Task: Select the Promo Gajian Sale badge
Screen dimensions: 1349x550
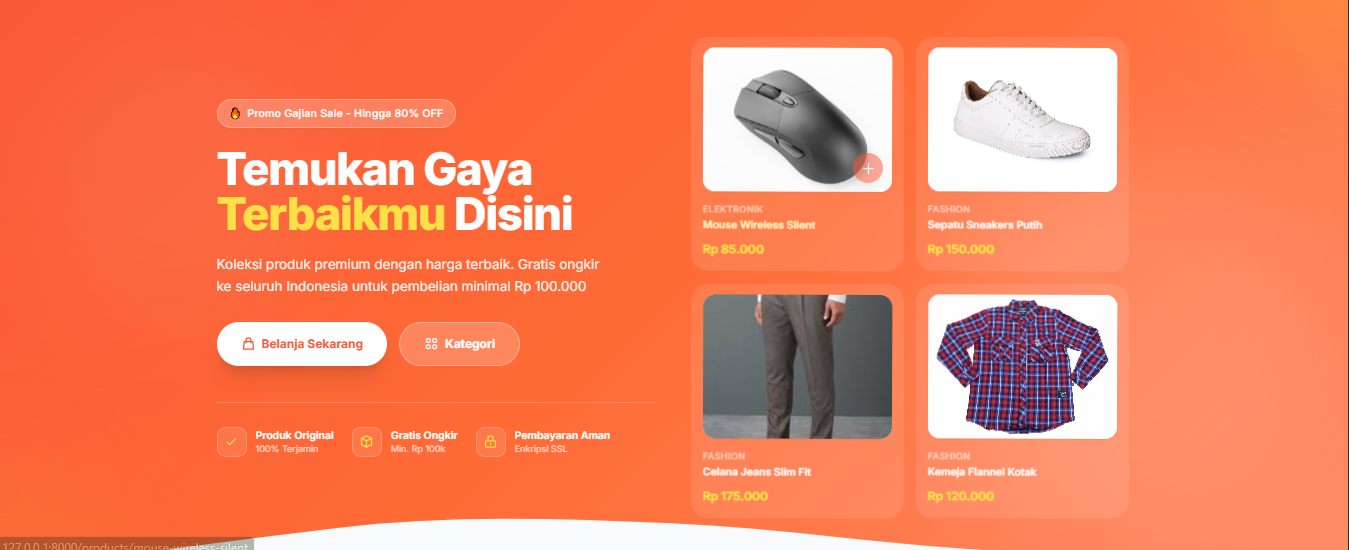Action: coord(336,113)
